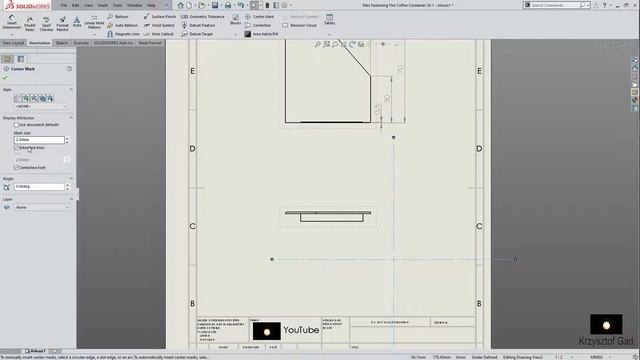Expand the Blocks dropdown arrow
640x360 pixels.
click(x=236, y=34)
